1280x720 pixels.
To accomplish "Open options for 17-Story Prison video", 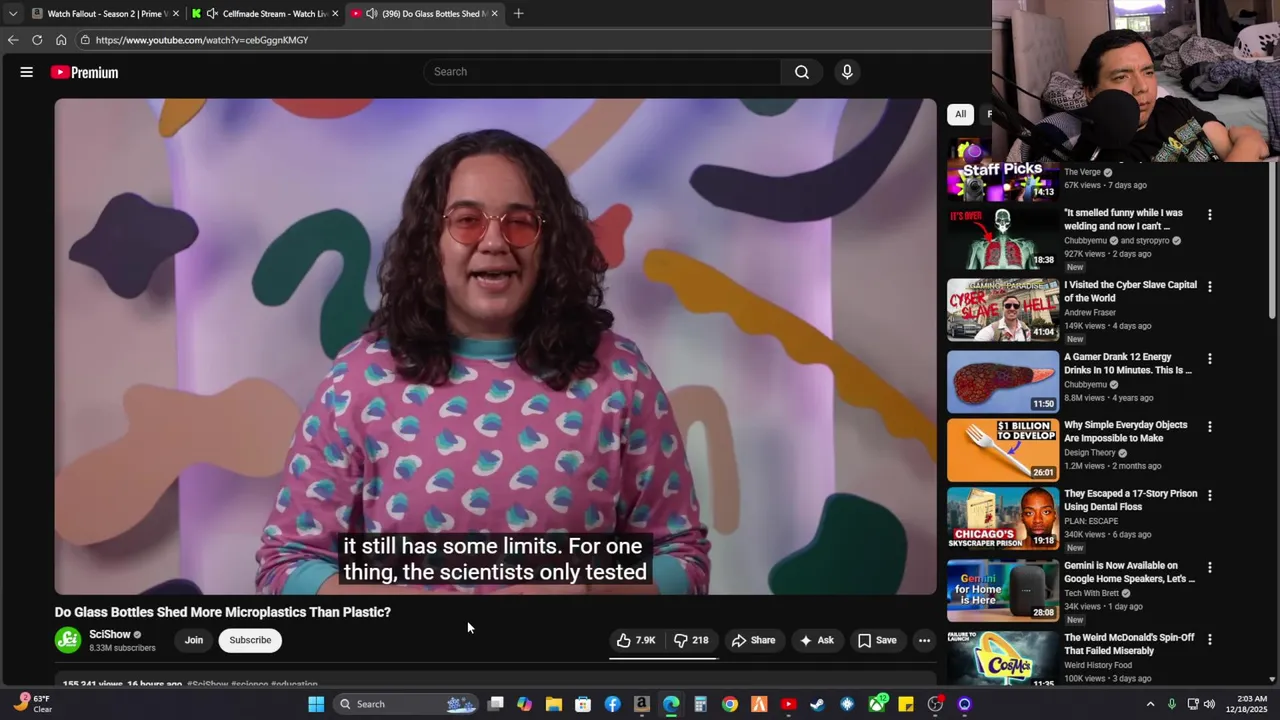I will tap(1209, 496).
